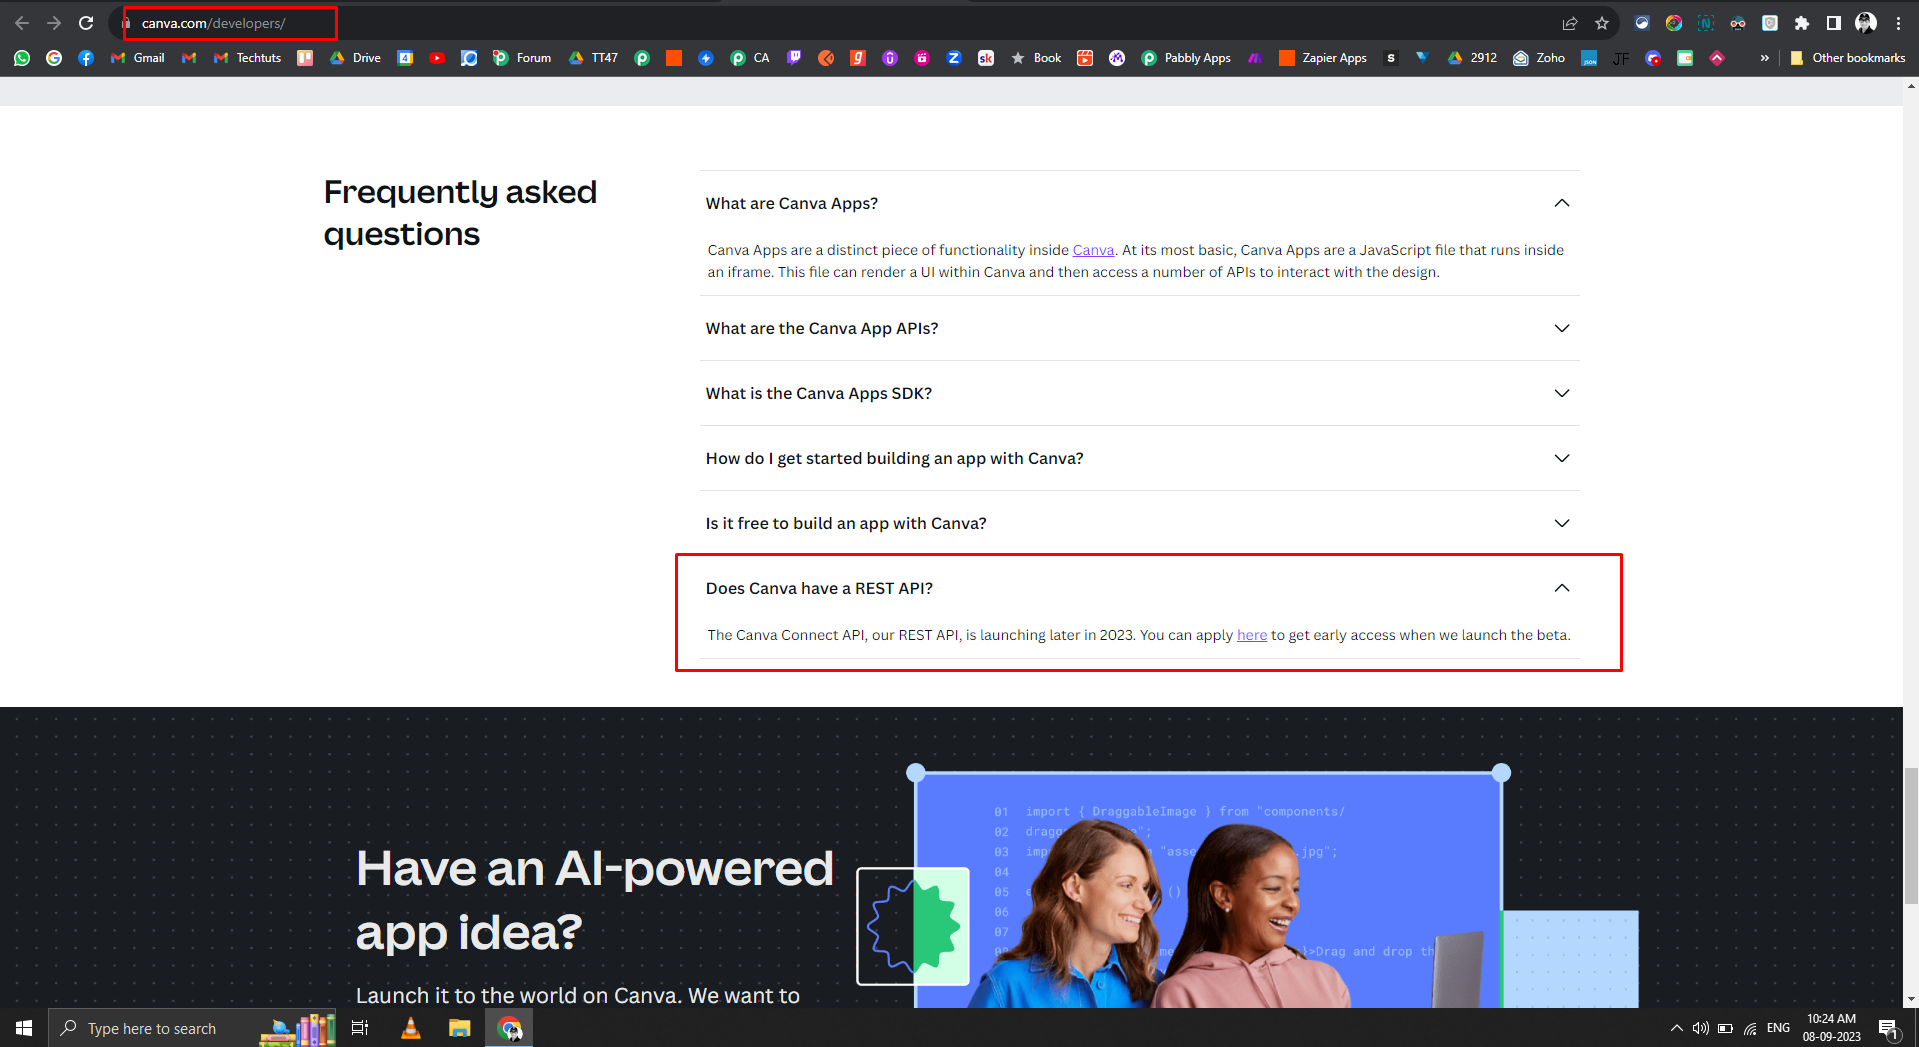Open the Other bookmarks folder
1919x1047 pixels.
1847,58
